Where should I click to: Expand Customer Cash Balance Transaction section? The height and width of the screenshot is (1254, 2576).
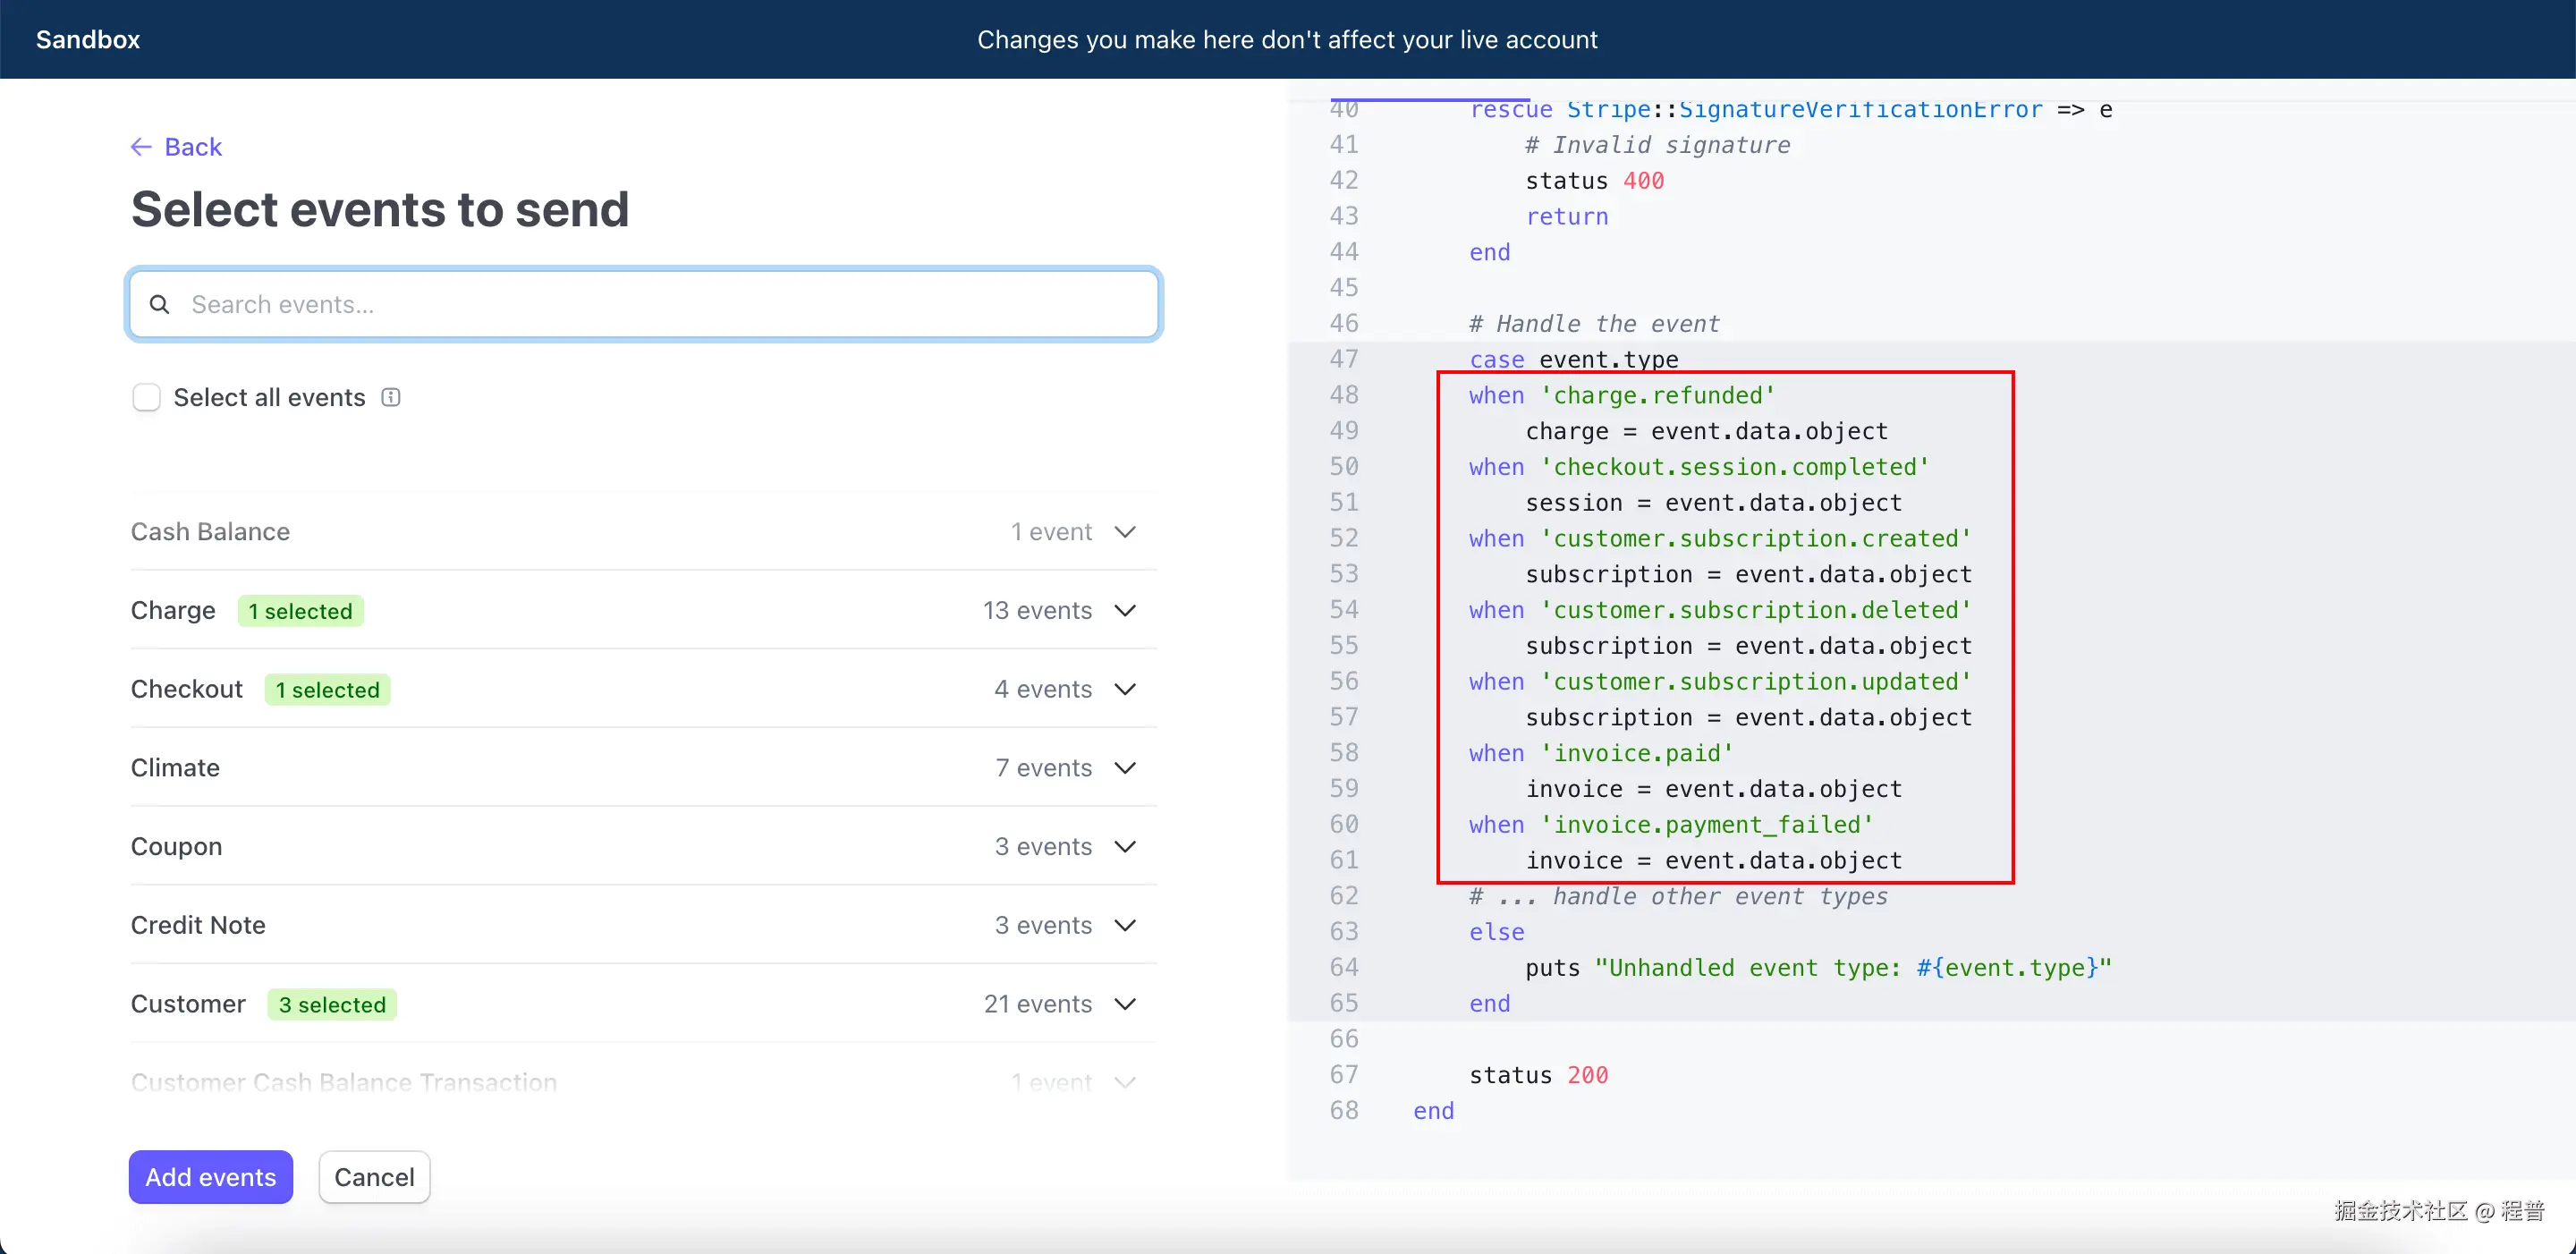click(1125, 1081)
